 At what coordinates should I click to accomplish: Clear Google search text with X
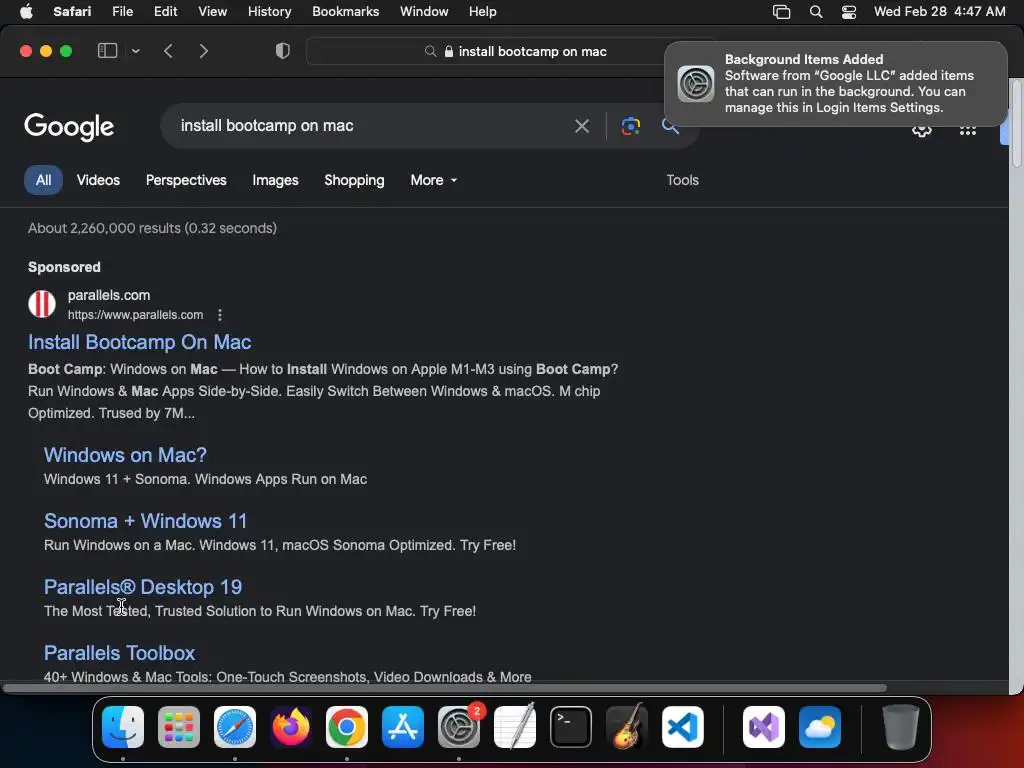tap(582, 125)
